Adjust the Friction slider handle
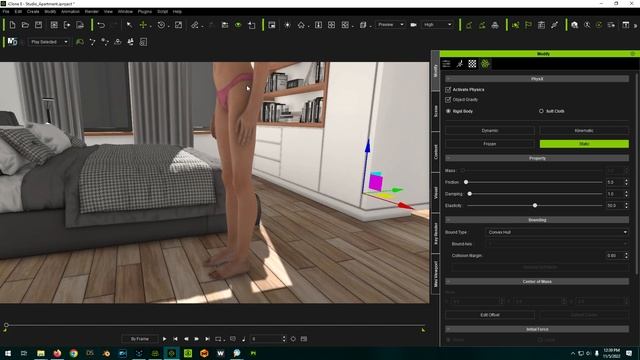This screenshot has height=360, width=640. pyautogui.click(x=466, y=182)
